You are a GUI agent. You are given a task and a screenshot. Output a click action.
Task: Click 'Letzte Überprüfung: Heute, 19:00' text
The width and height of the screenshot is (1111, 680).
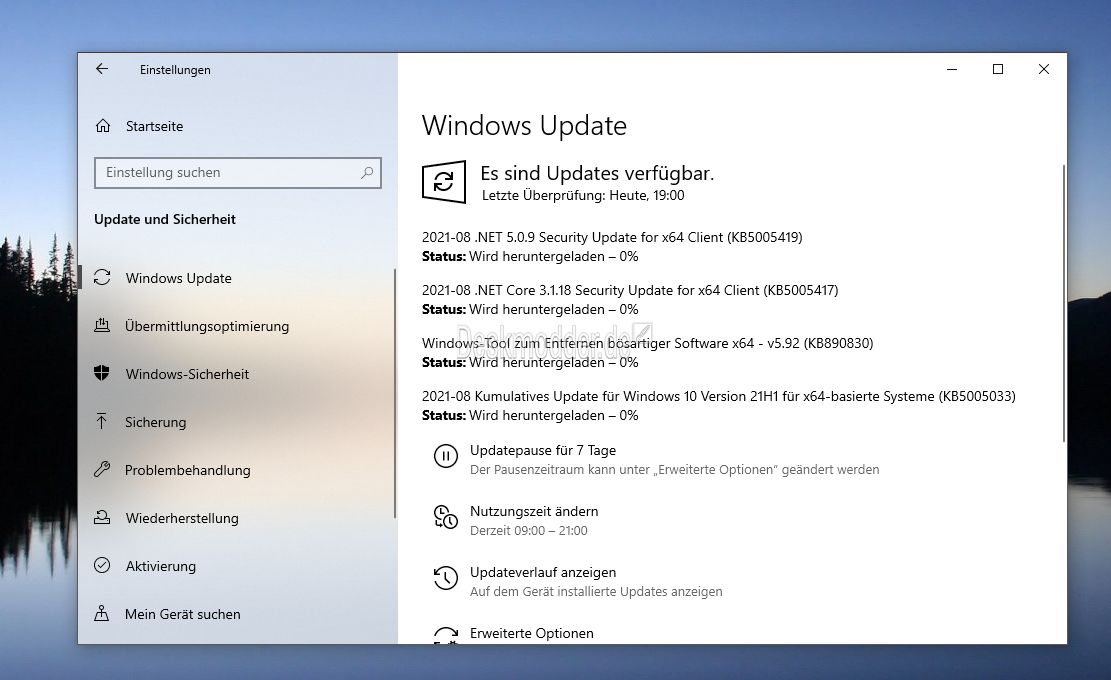click(583, 196)
